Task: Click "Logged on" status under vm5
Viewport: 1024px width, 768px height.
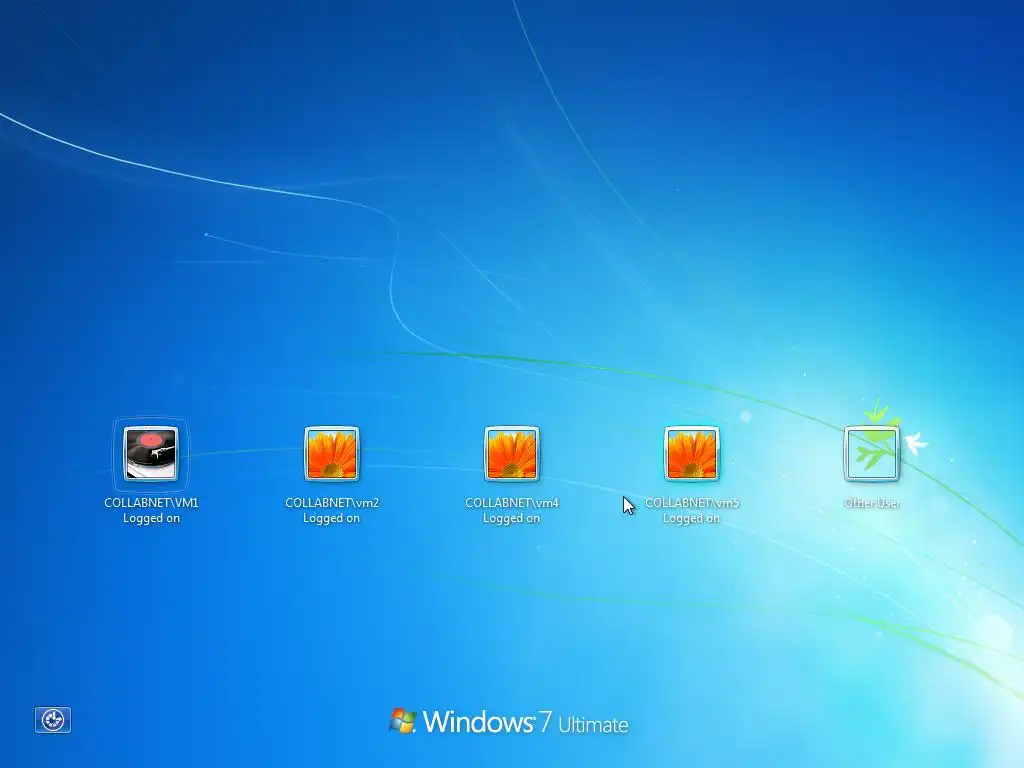Action: coord(692,519)
